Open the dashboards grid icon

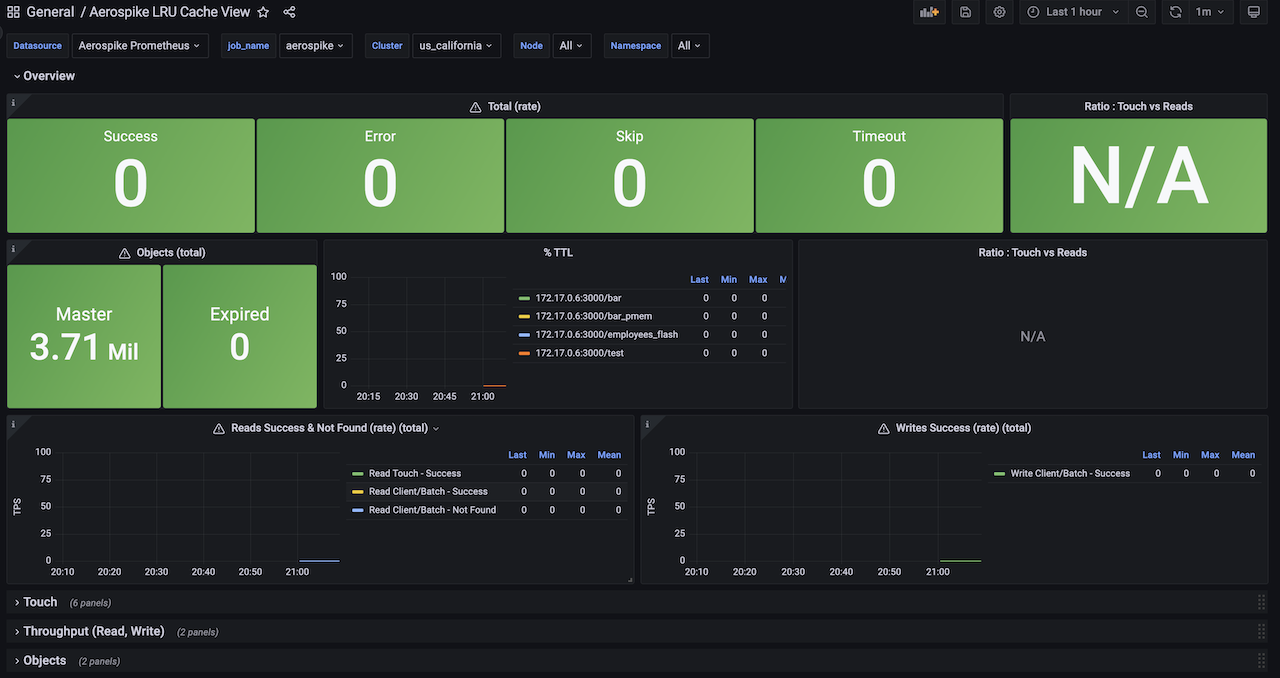(x=13, y=12)
